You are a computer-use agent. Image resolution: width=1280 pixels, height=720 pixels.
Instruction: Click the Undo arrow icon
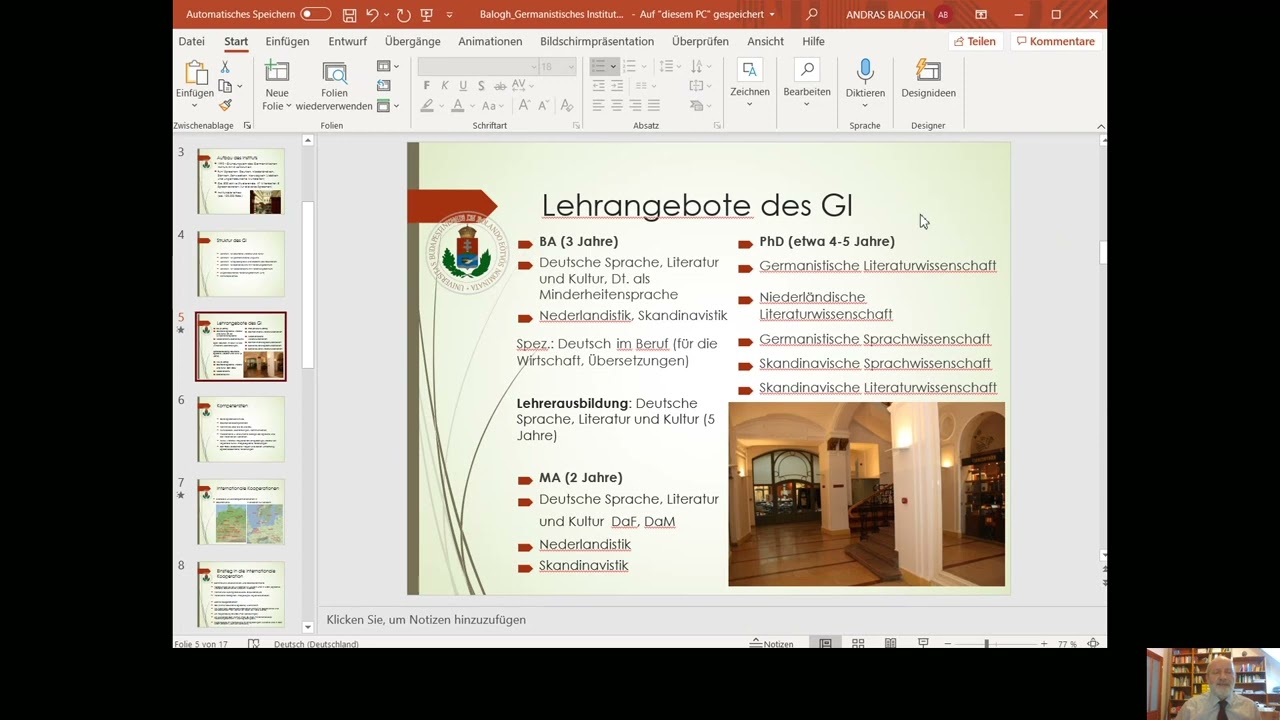point(372,15)
